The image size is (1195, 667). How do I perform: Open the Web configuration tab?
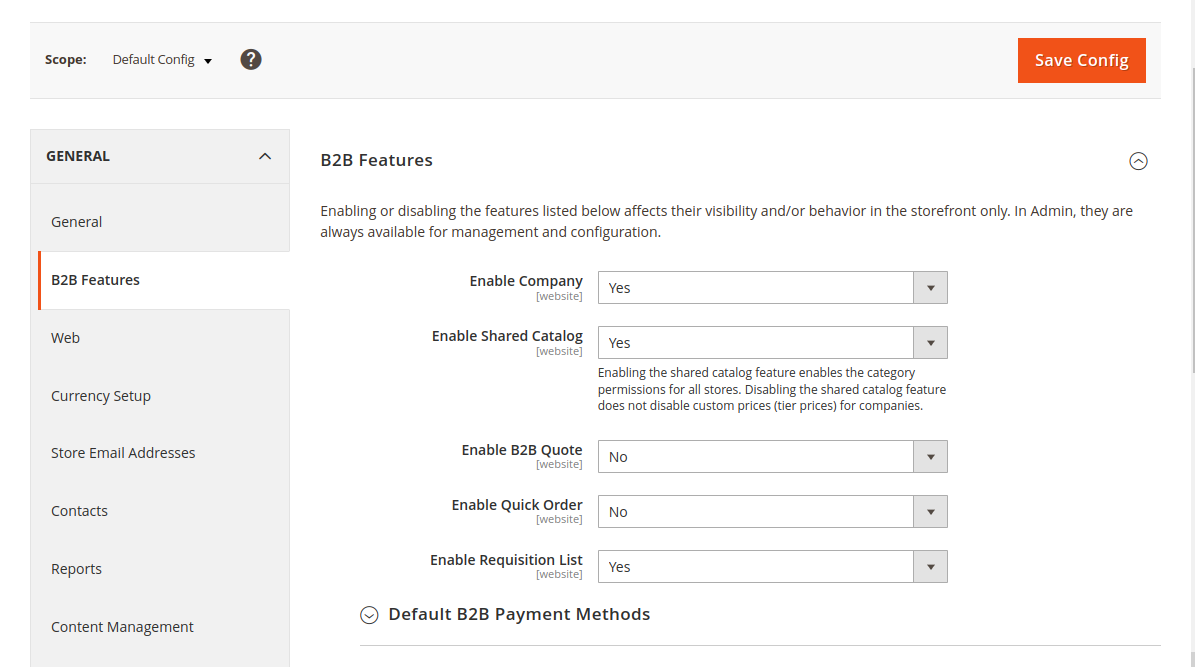(x=66, y=338)
